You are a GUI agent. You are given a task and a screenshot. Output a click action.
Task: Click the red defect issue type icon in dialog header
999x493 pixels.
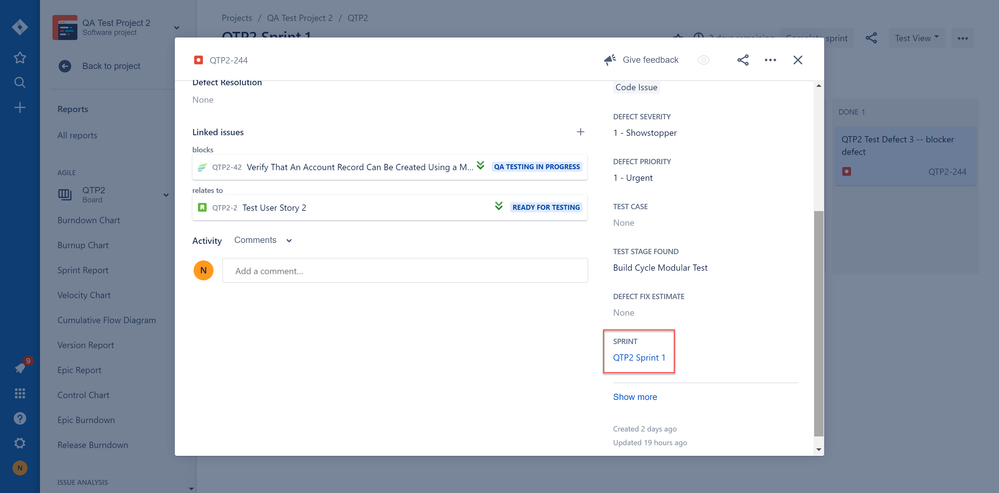(x=198, y=60)
